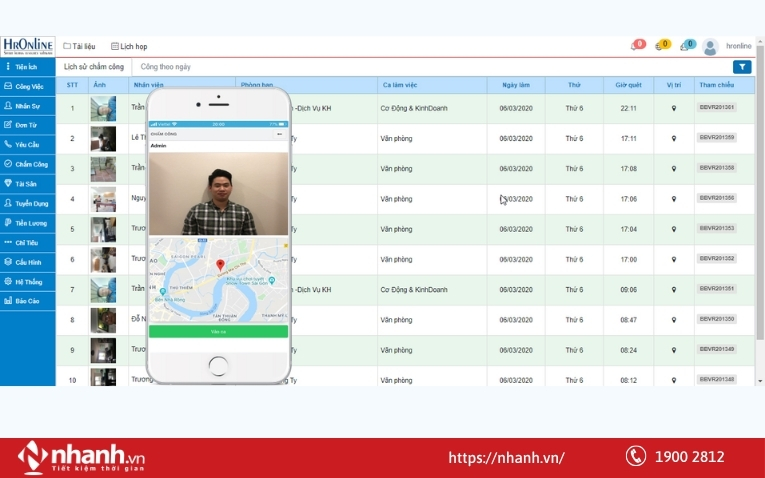Viewport: 765px width, 478px height.
Task: Click reference code BBVR201361
Action: [x=717, y=108]
